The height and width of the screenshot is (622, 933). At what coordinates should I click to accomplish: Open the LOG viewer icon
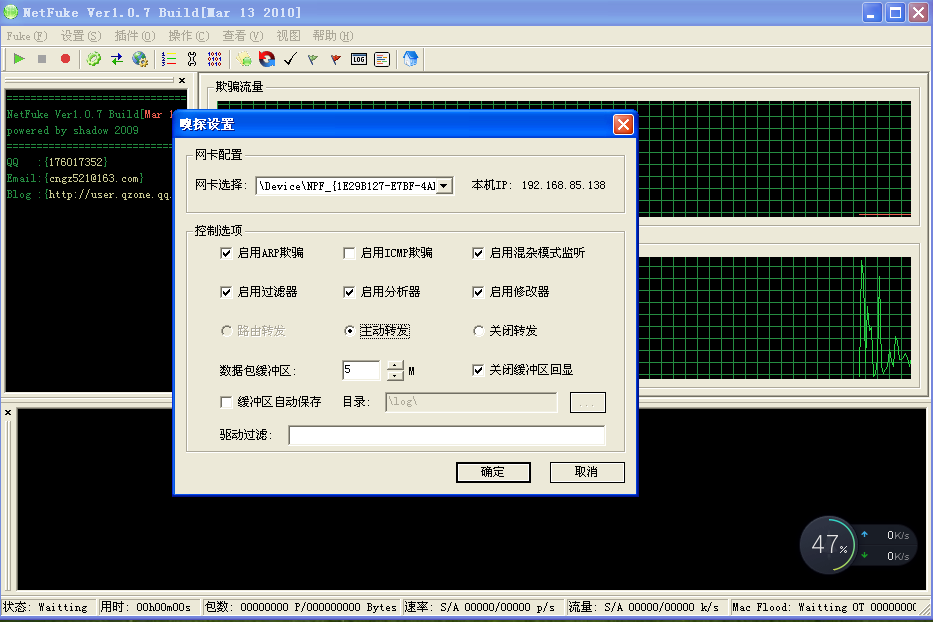coord(359,59)
